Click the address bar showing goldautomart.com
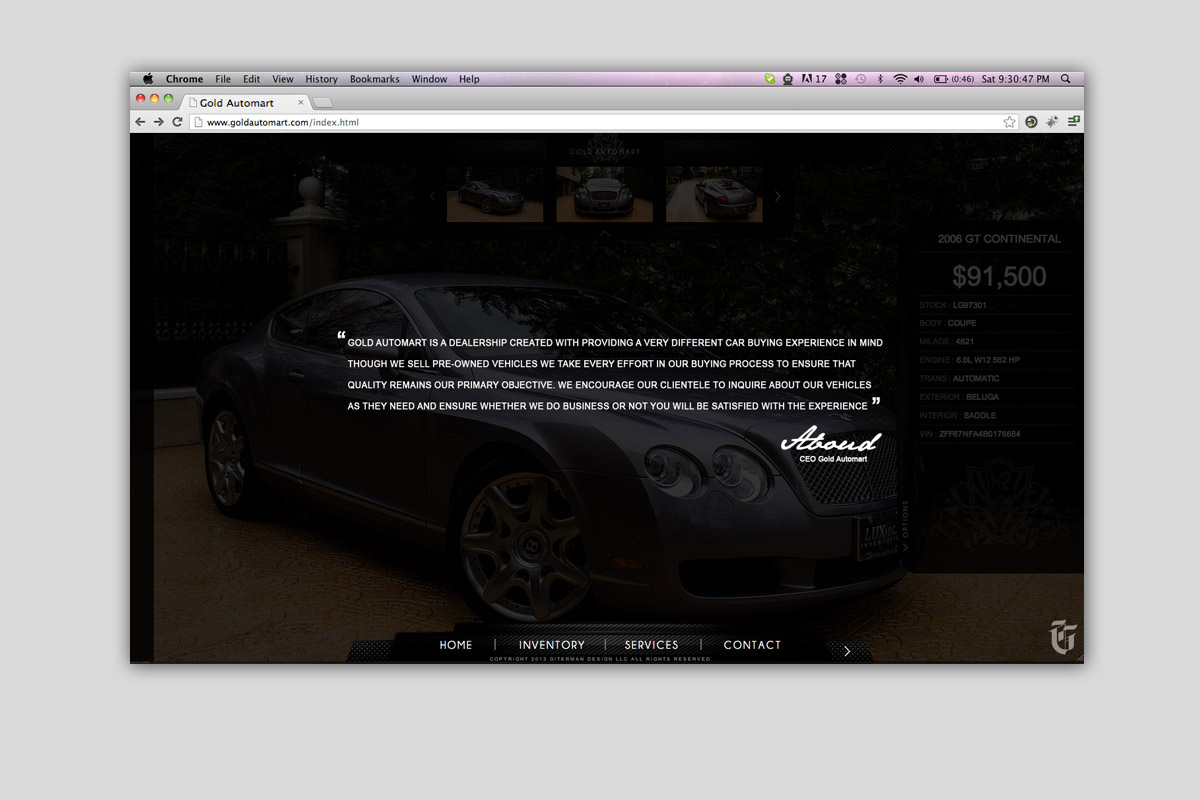The image size is (1200, 800). (604, 122)
